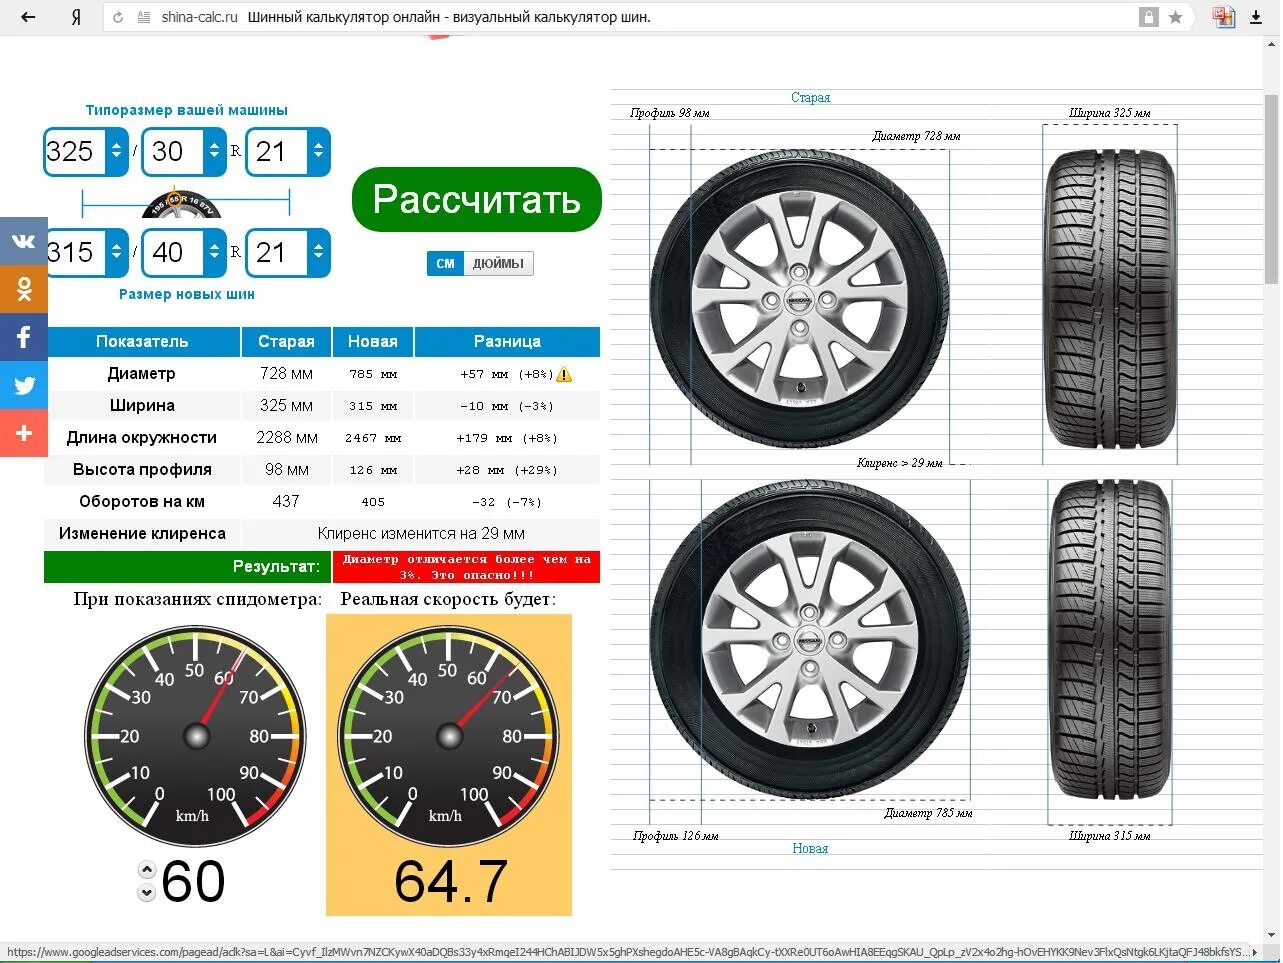Click the old tire side view image
This screenshot has height=963, width=1283.
click(799, 300)
